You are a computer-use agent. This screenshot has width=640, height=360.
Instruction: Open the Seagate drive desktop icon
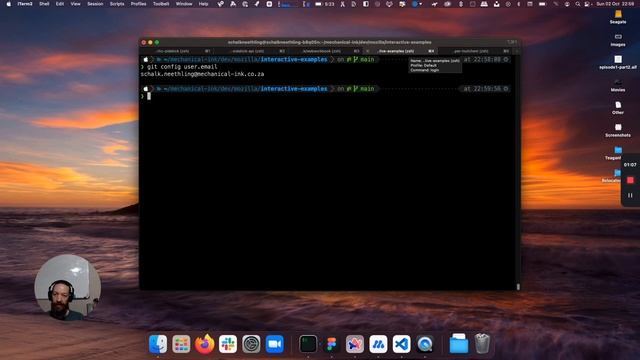coord(618,16)
